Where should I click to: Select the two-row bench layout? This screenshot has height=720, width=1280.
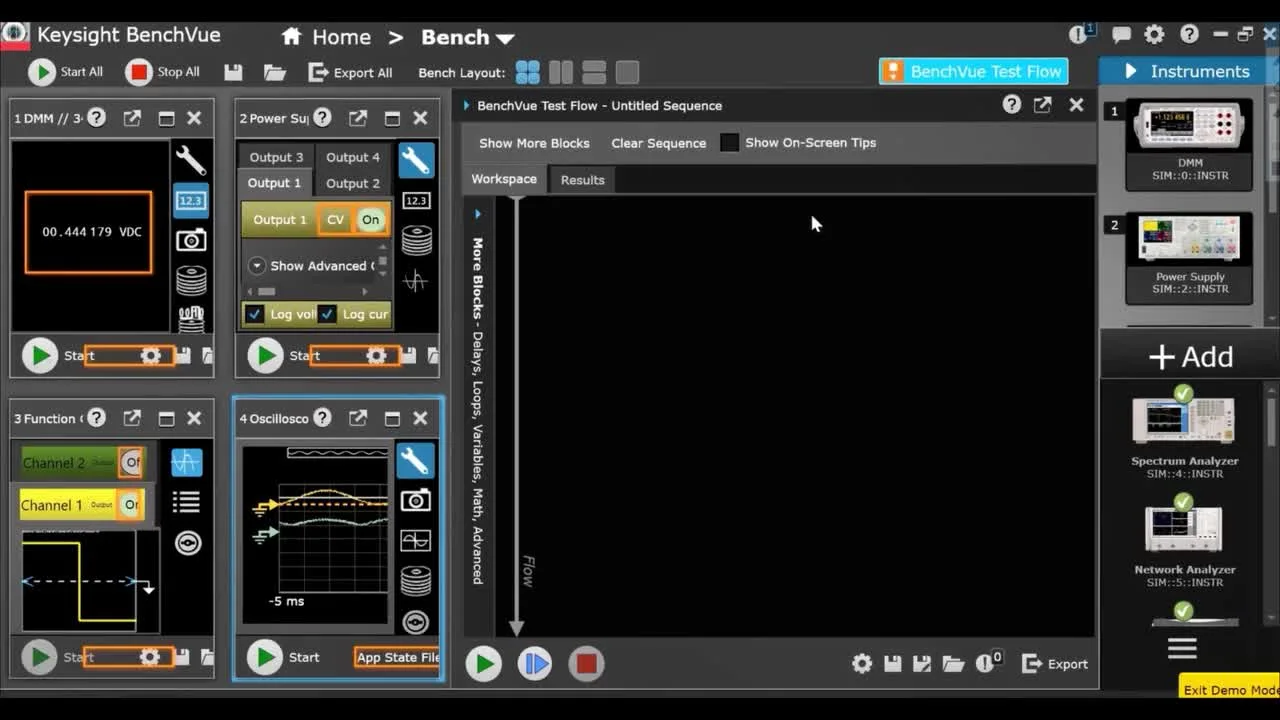click(x=594, y=72)
